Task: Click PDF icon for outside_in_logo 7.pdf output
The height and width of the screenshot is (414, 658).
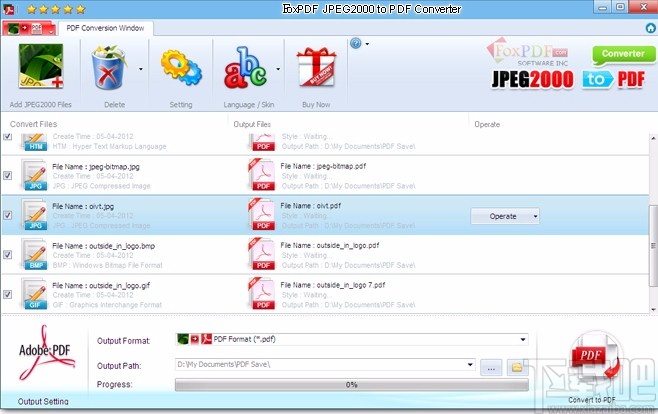Action: point(262,294)
